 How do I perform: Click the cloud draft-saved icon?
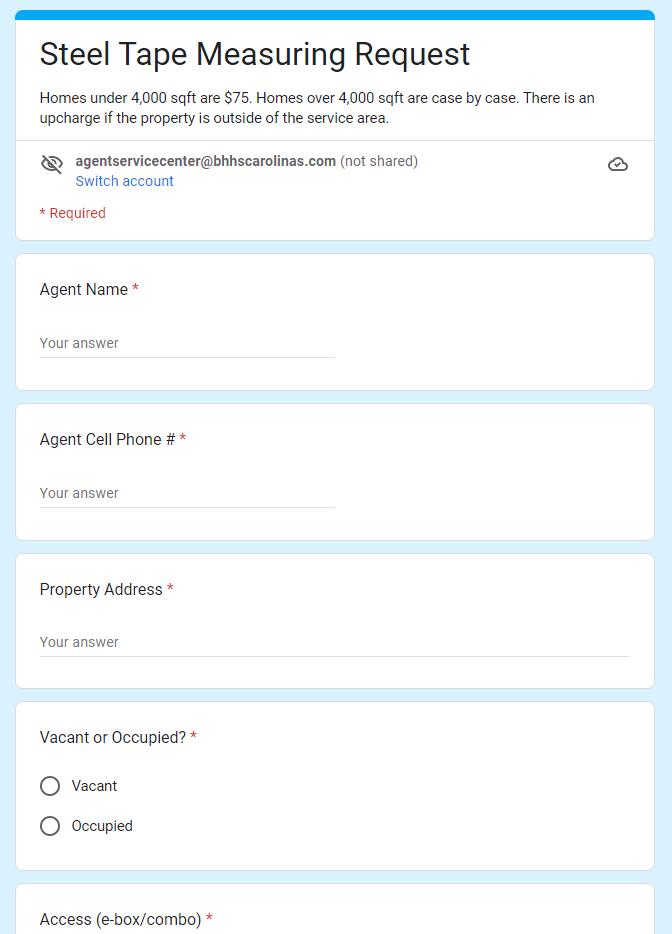point(618,164)
